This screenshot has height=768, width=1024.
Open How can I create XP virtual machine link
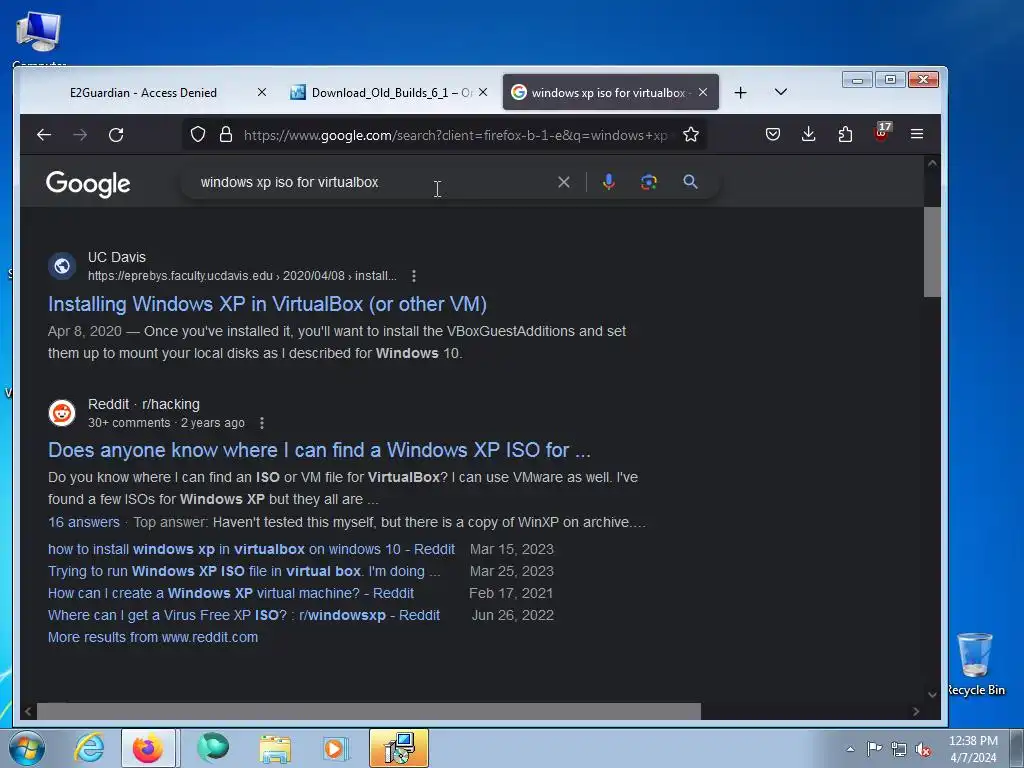pos(231,594)
